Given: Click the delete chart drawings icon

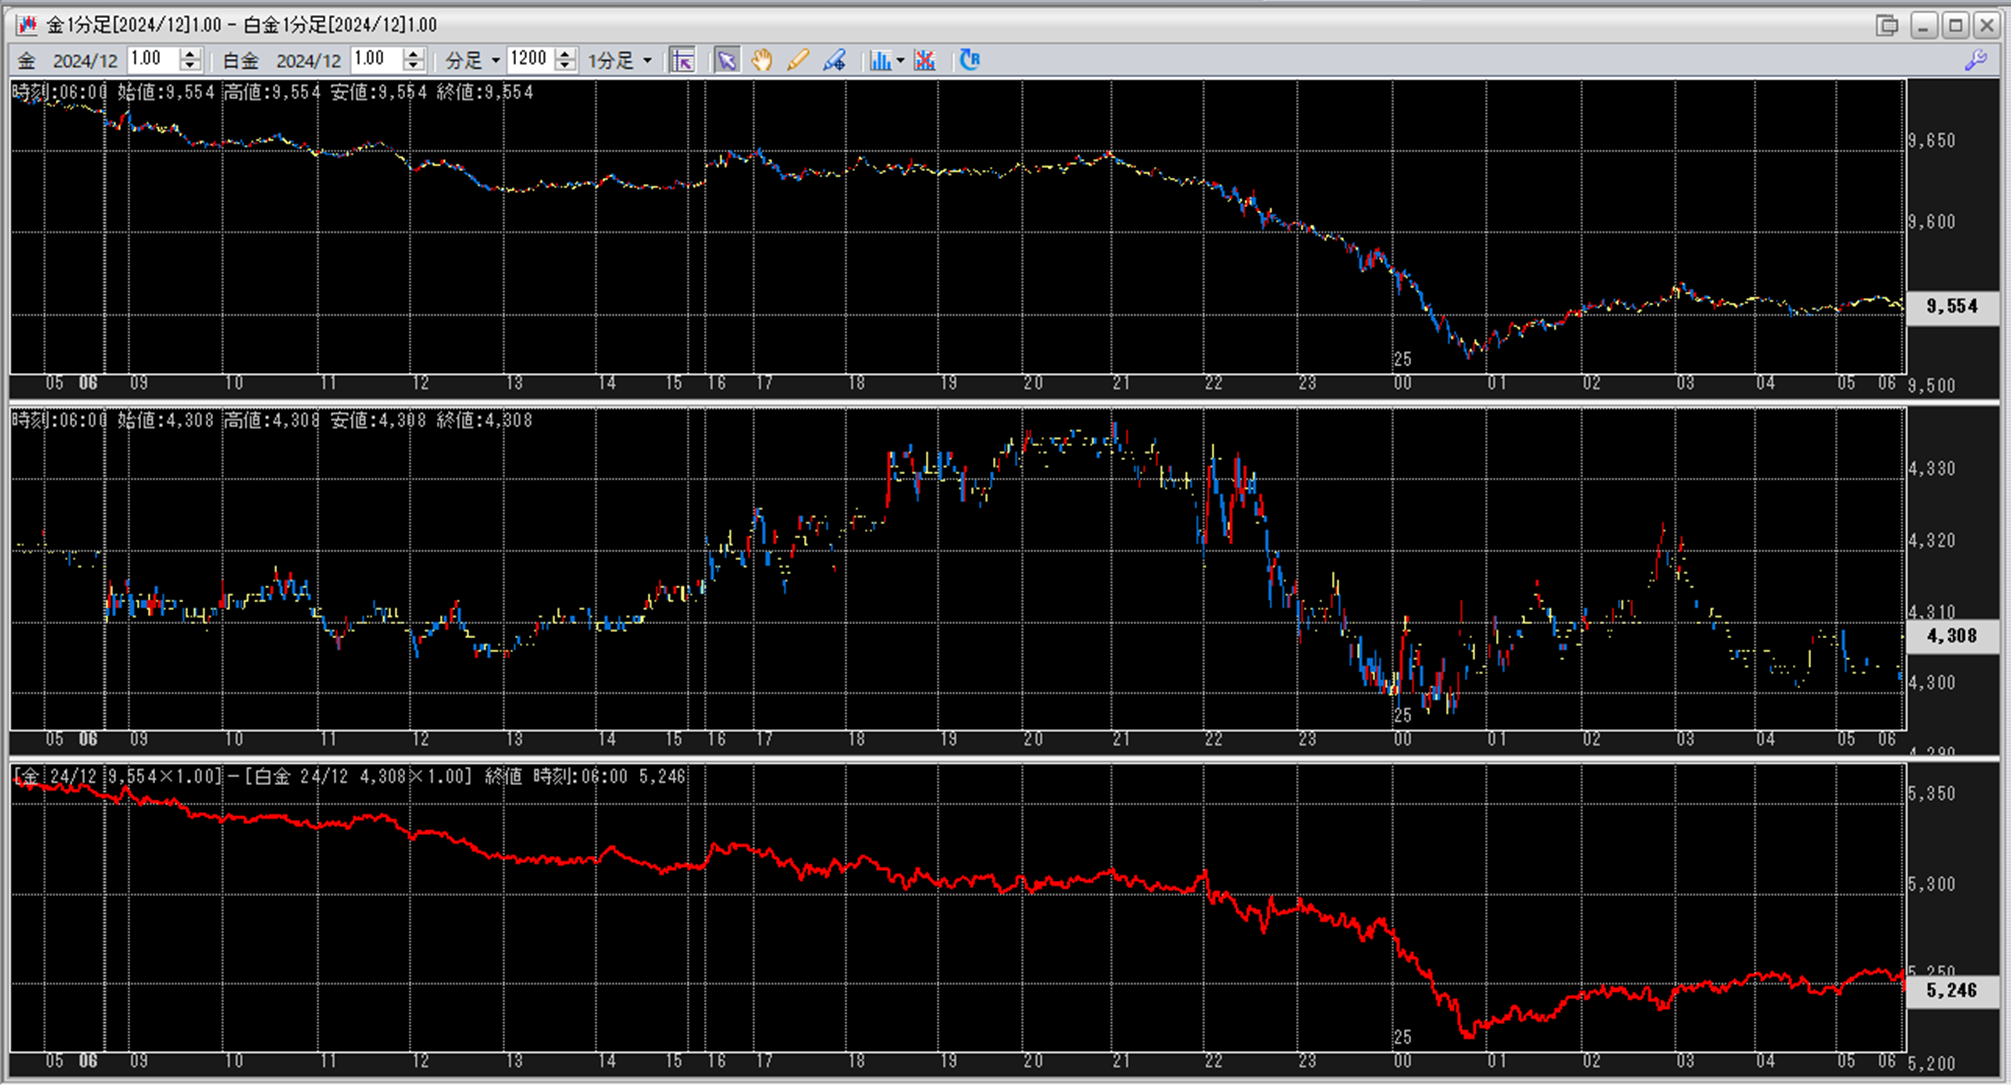Looking at the screenshot, I should pyautogui.click(x=925, y=60).
